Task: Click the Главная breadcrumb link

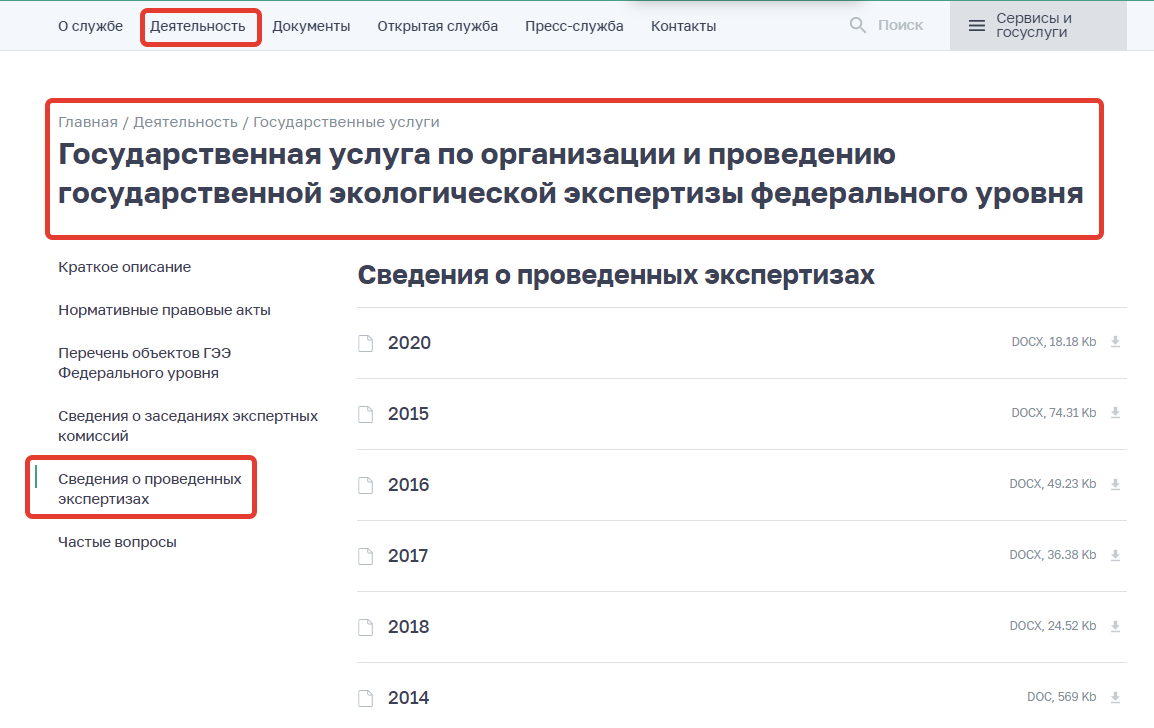Action: 88,122
